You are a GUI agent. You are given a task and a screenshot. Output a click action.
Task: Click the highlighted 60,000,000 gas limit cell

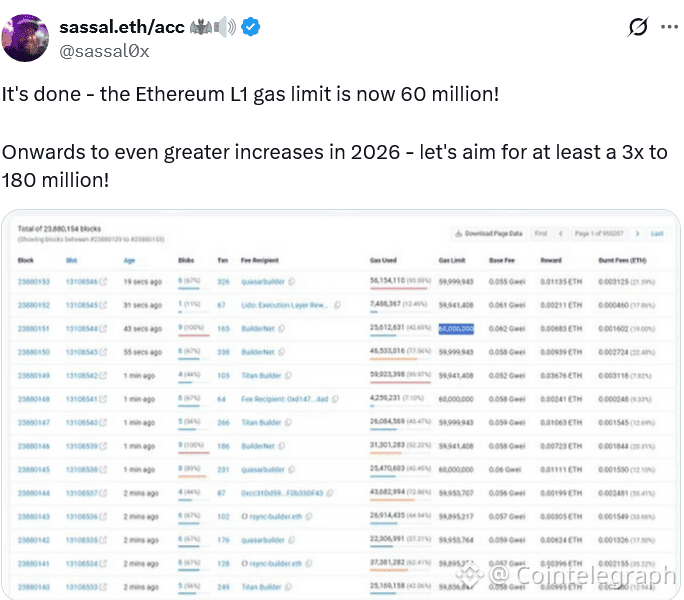(455, 328)
